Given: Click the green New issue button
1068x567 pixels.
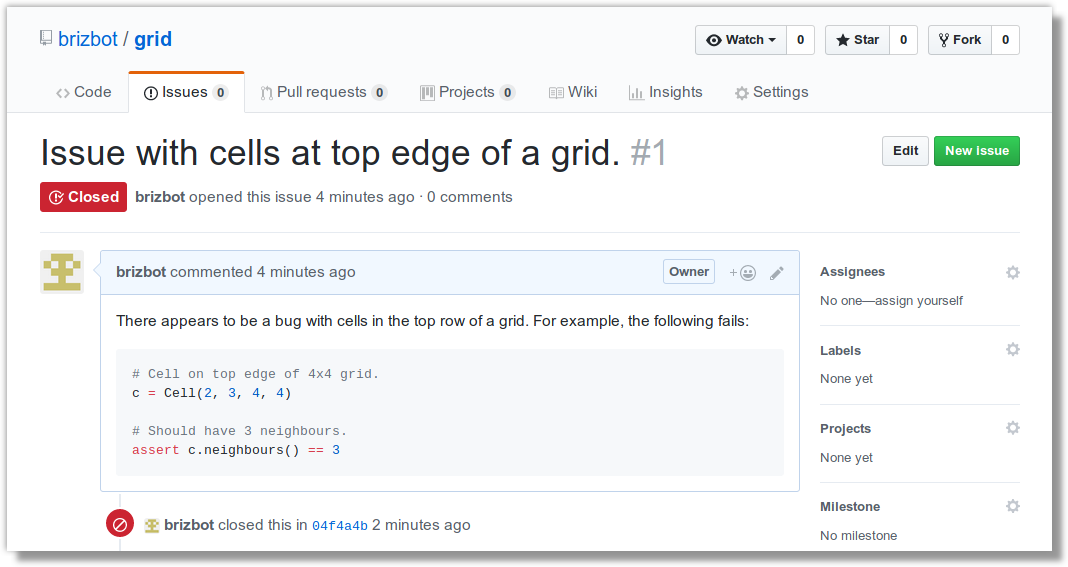Looking at the screenshot, I should [976, 151].
